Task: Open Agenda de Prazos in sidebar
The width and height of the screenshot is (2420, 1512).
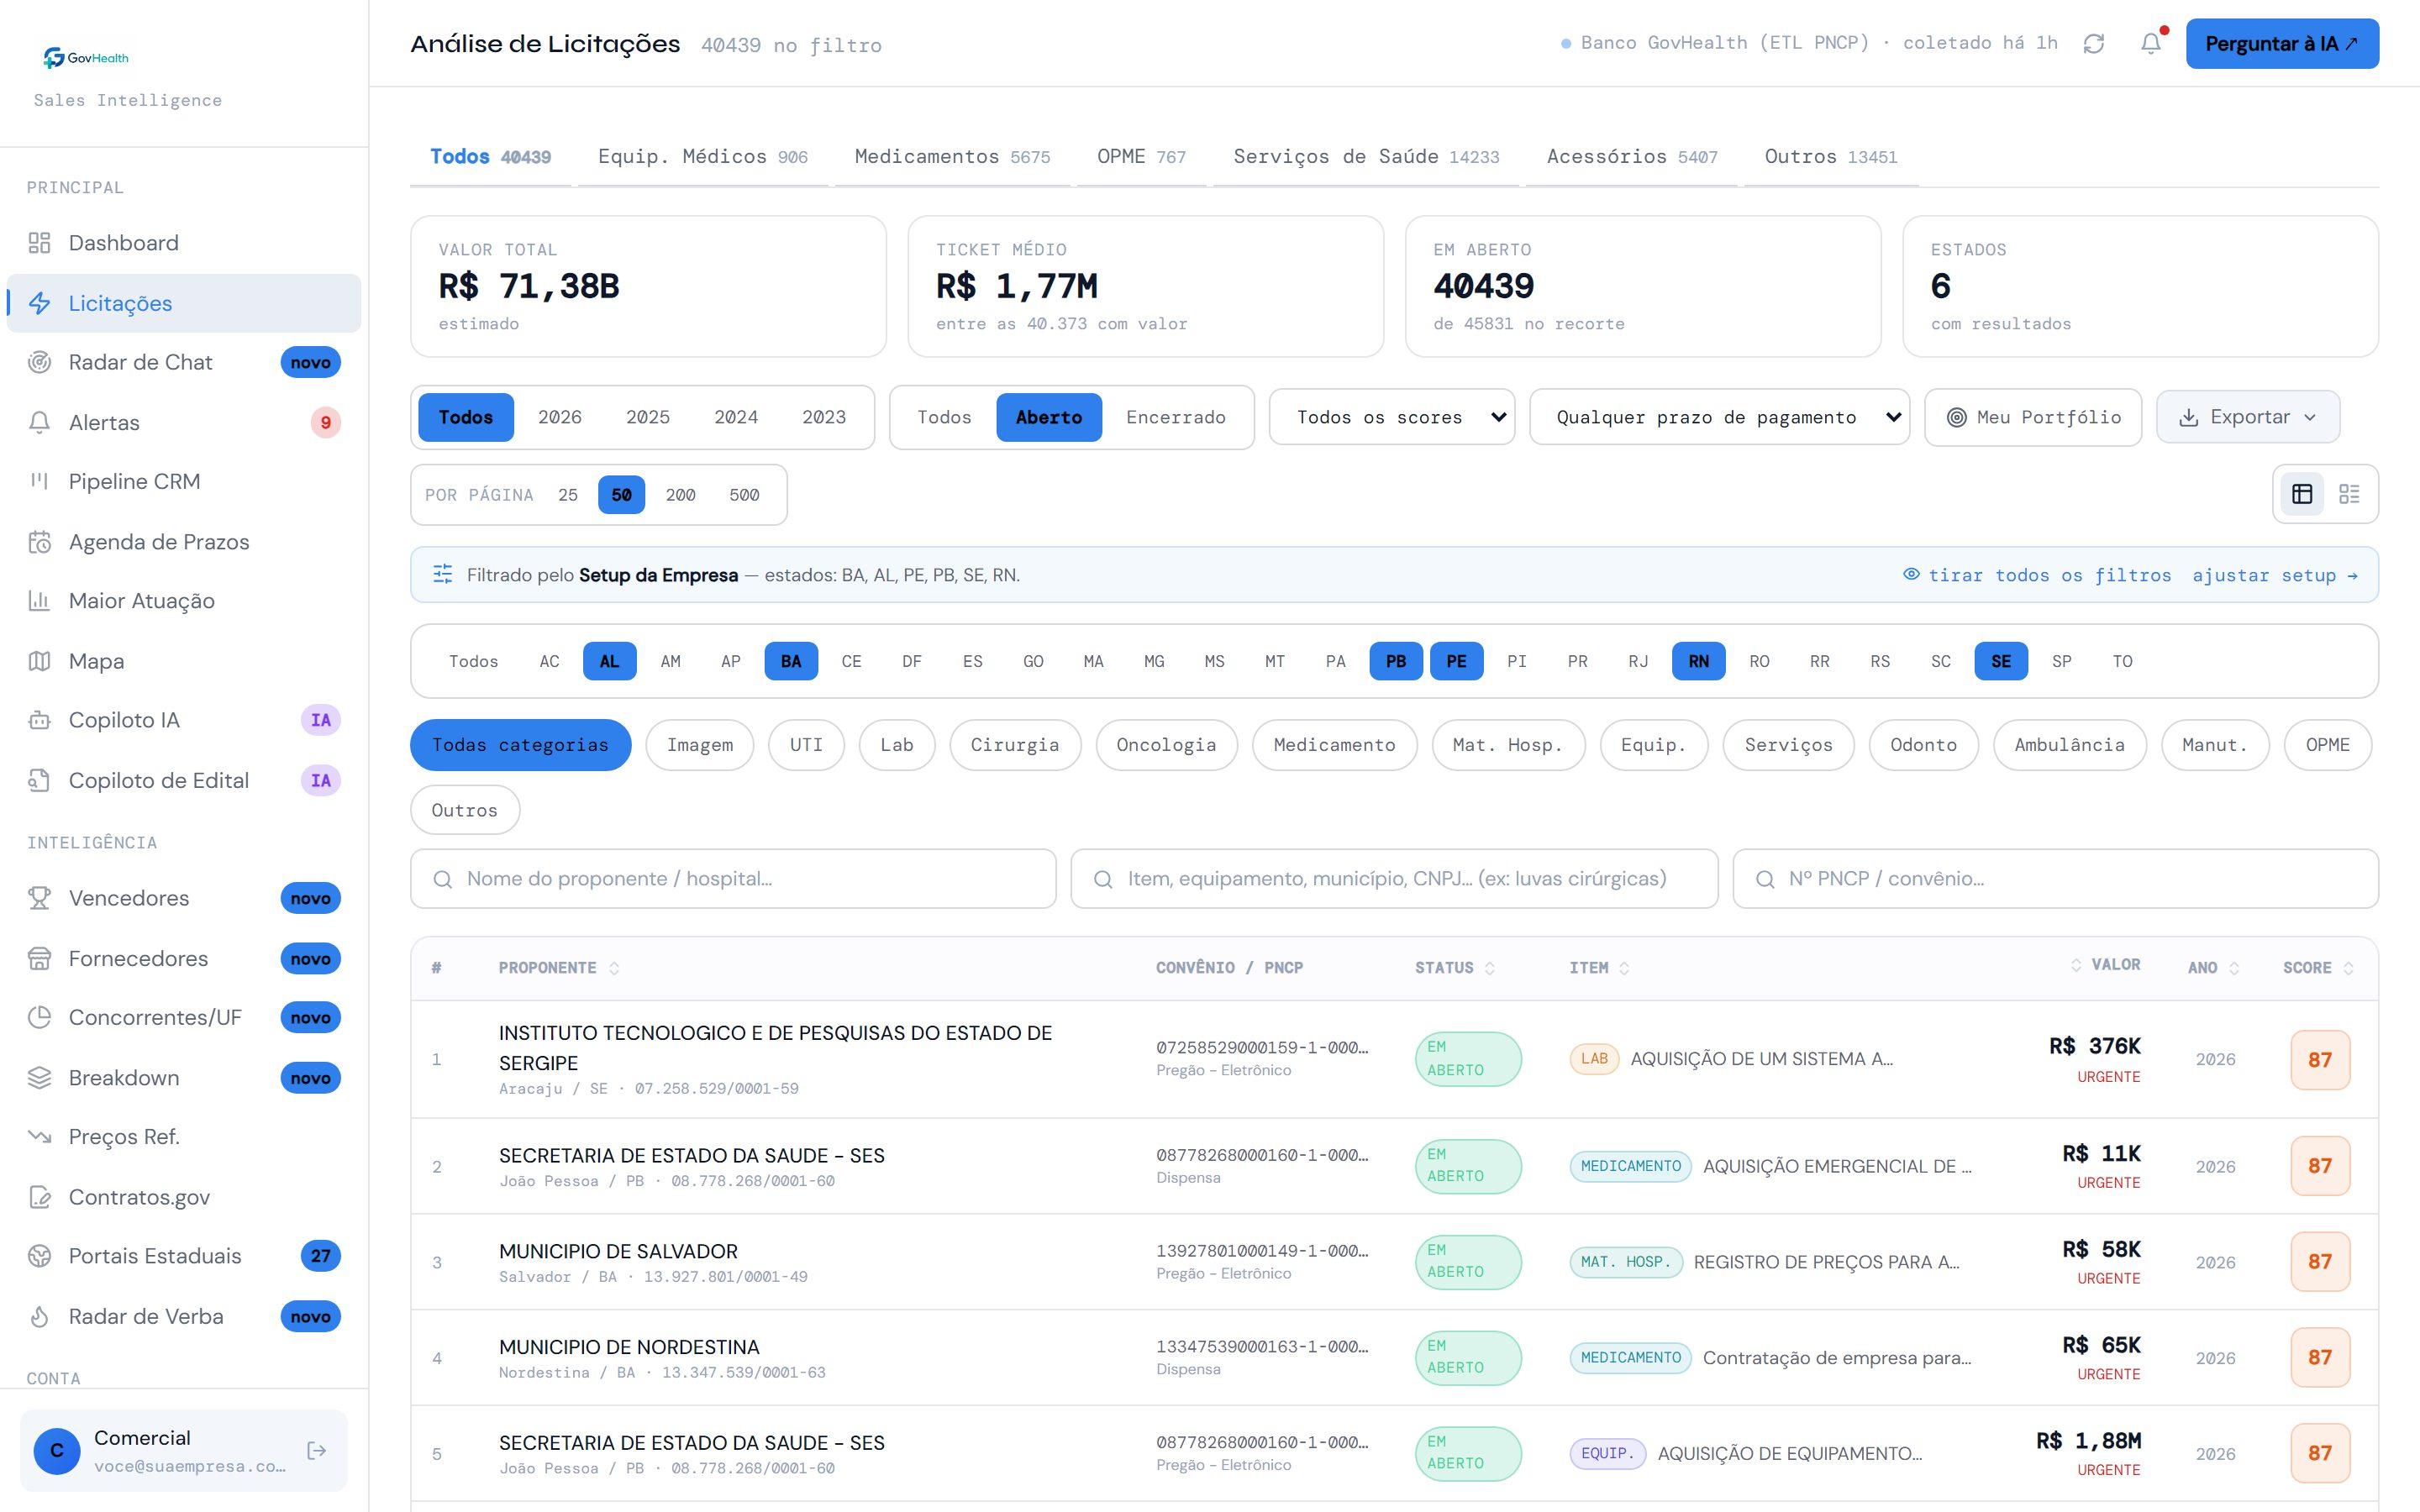Action: 184,542
